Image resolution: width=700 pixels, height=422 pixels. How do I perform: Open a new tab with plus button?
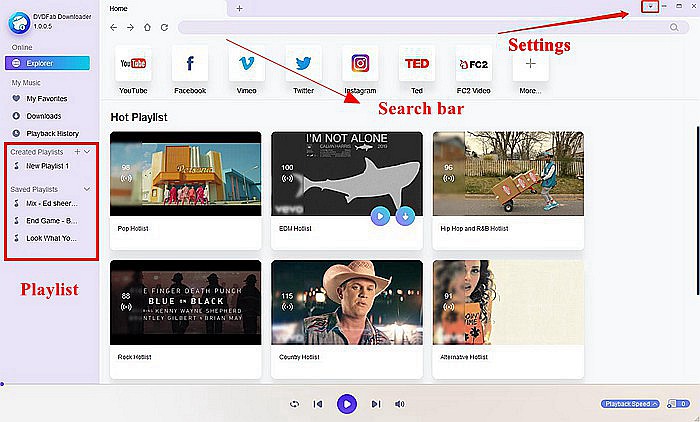239,8
